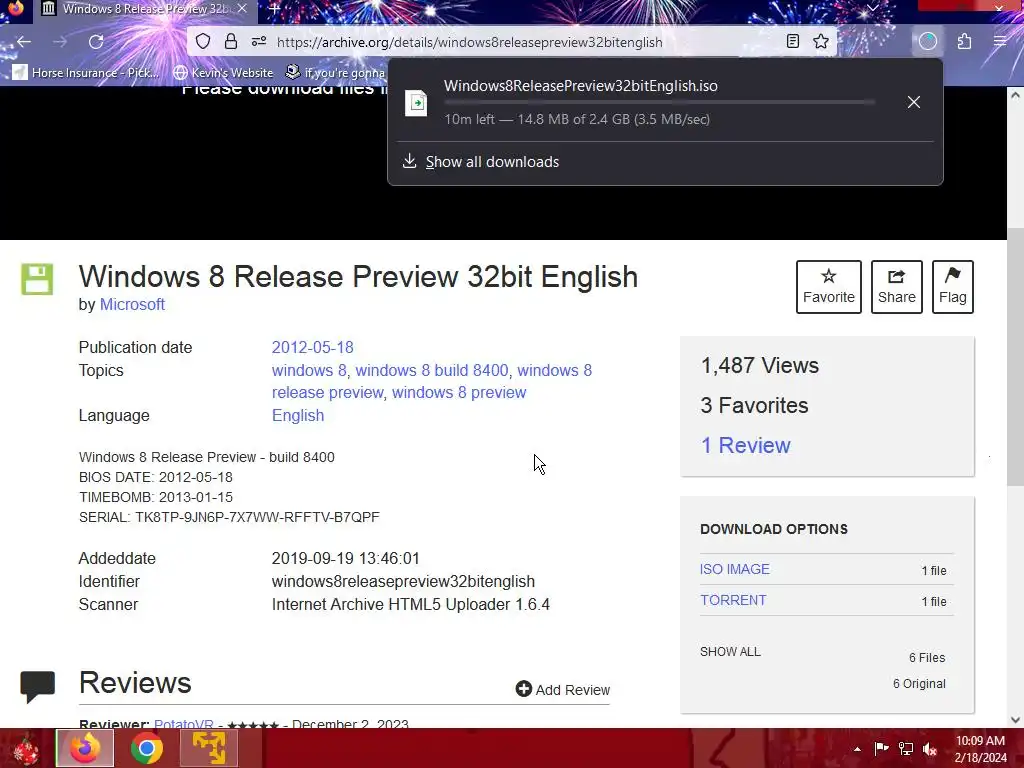Click the downloading ISO file icon

point(416,103)
